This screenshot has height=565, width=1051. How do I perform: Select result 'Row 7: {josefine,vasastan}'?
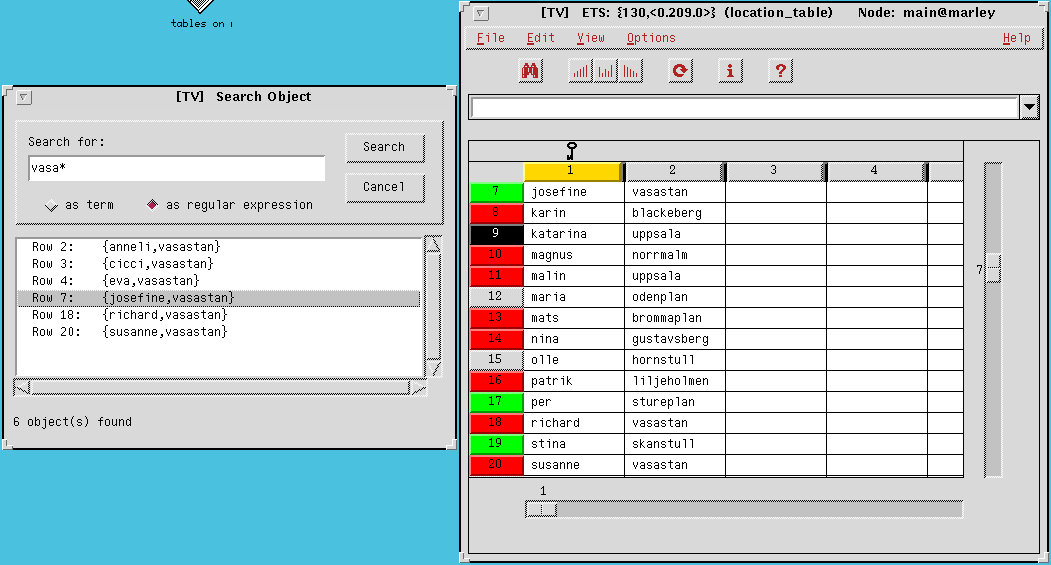219,298
